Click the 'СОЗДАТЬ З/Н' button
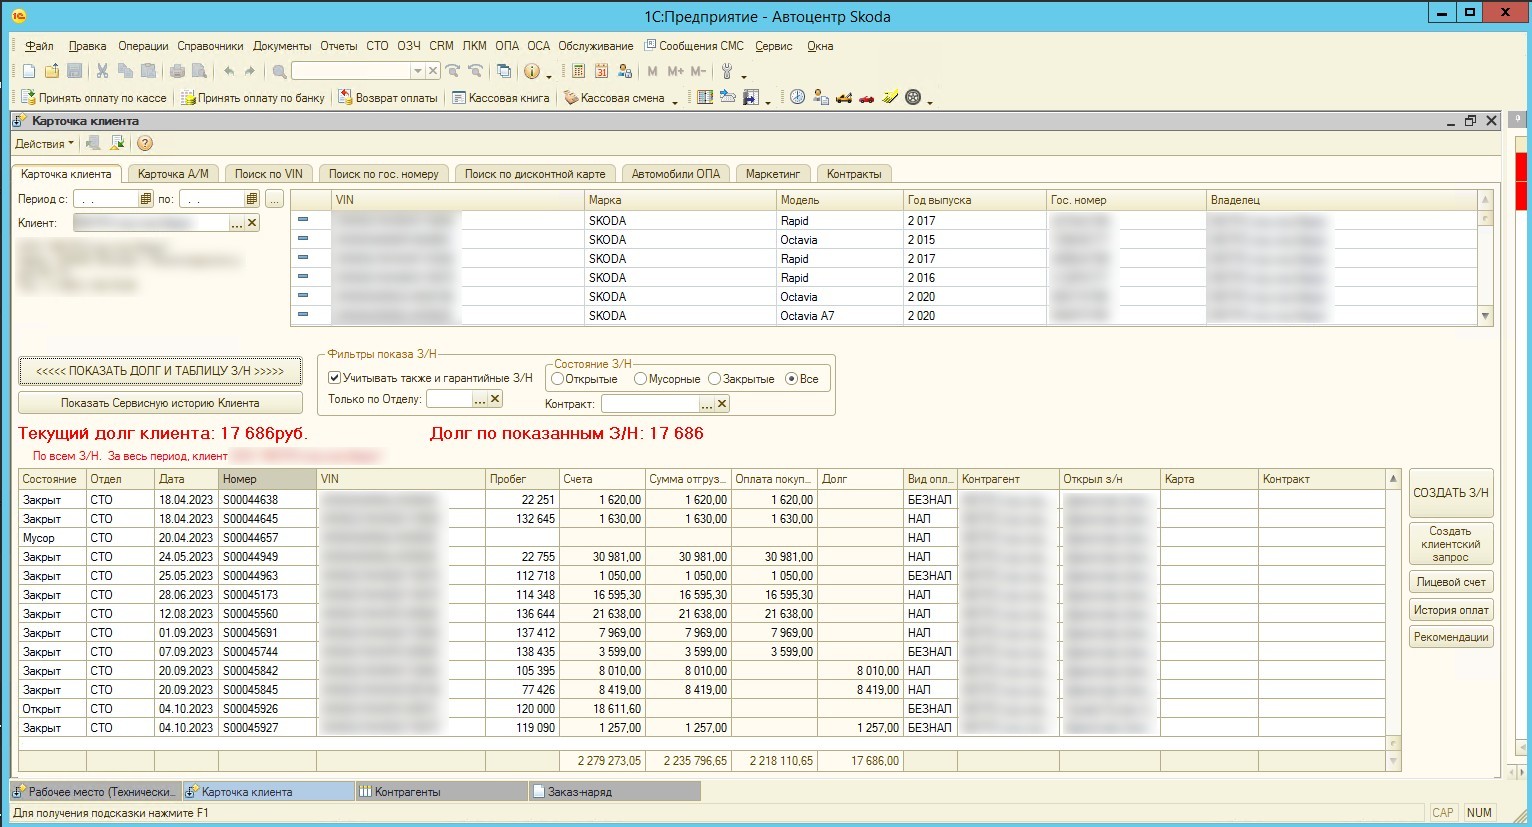Screen dimensions: 1532x827 coord(1450,493)
